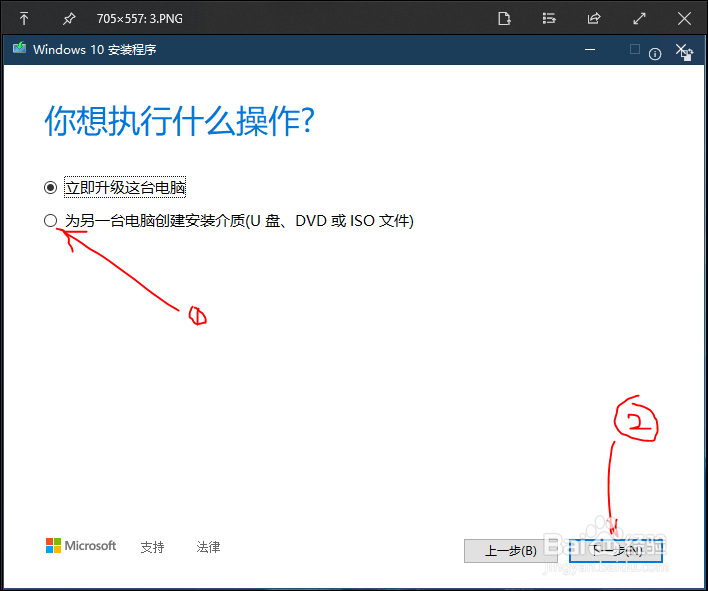The image size is (708, 591).
Task: Pin the 3.PNG viewer window
Action: 69,19
